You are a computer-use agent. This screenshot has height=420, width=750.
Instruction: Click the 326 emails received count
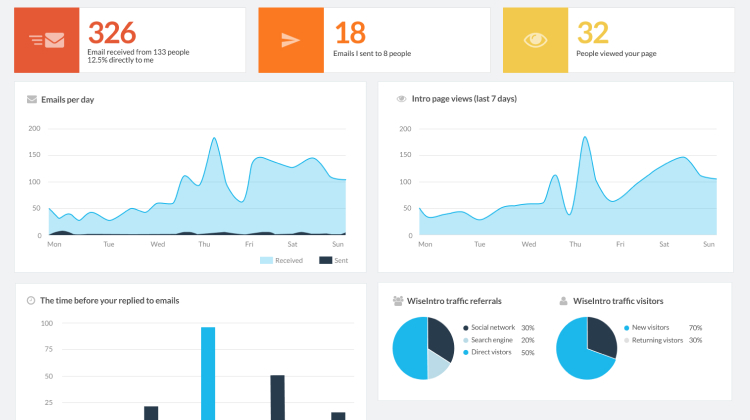pos(112,33)
